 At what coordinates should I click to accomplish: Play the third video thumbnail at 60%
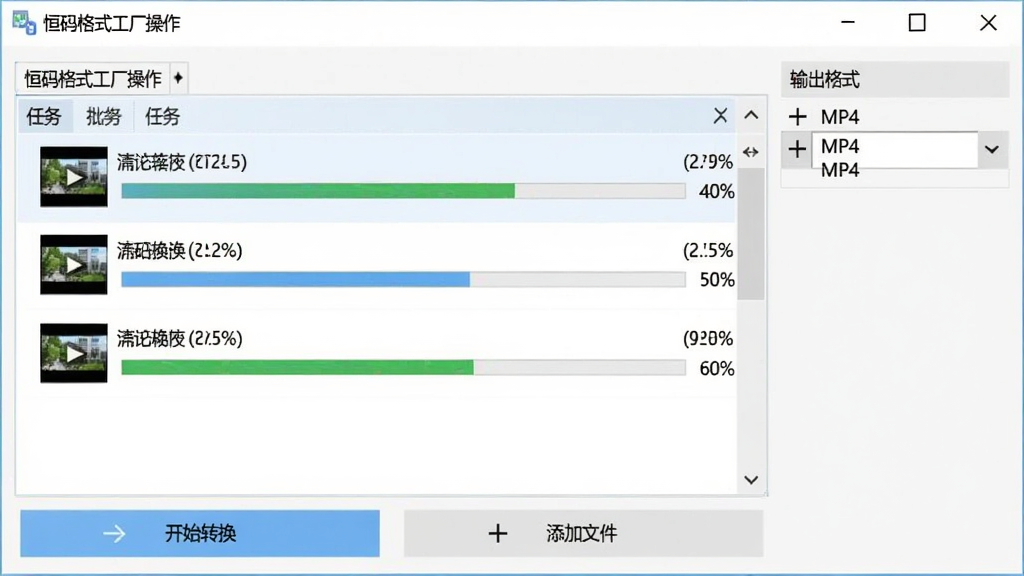74,353
